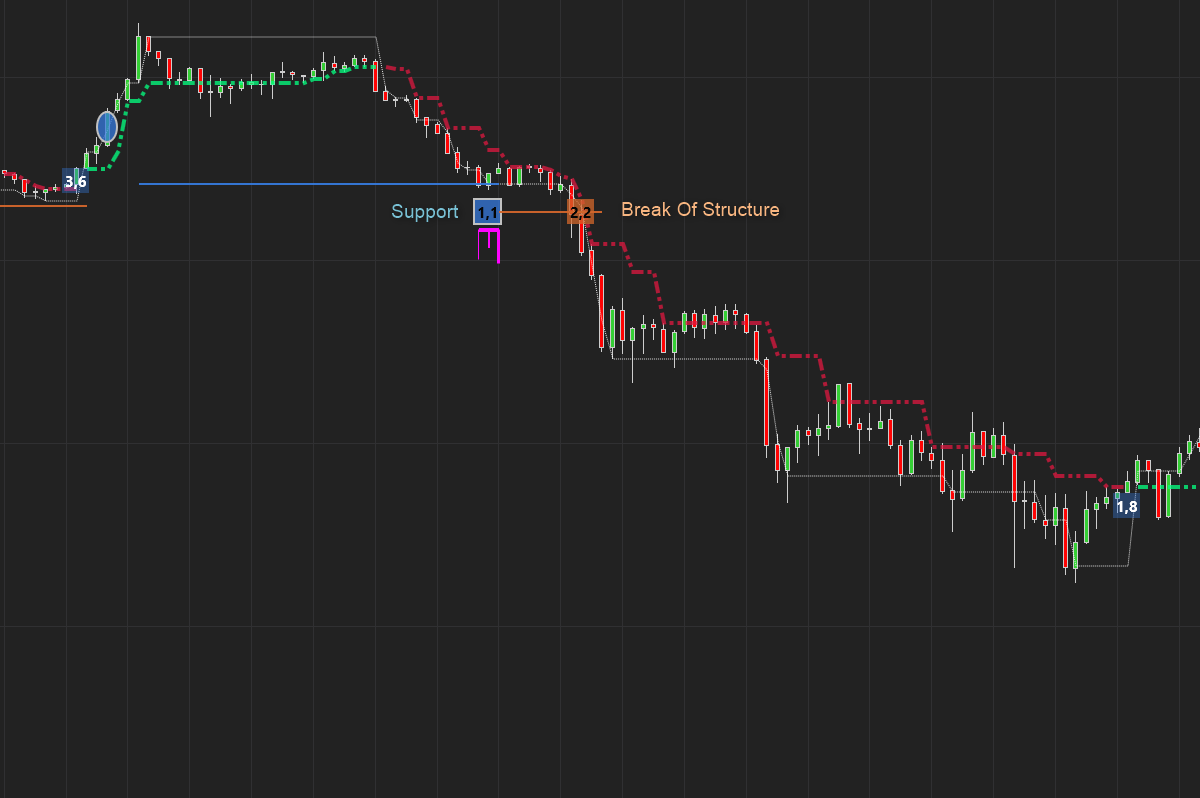Click the tall green candle at the chart high
This screenshot has width=1200, height=798.
coord(138,57)
